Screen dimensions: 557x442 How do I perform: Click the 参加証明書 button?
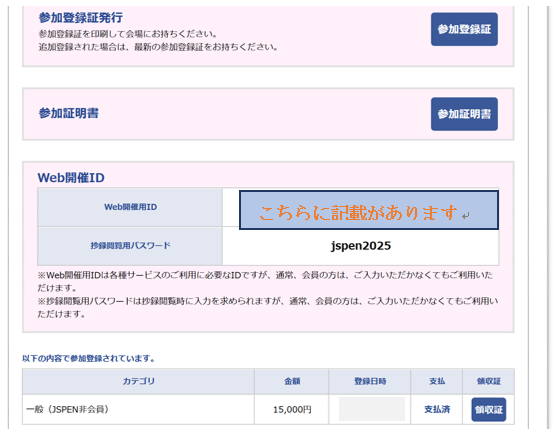pyautogui.click(x=464, y=114)
